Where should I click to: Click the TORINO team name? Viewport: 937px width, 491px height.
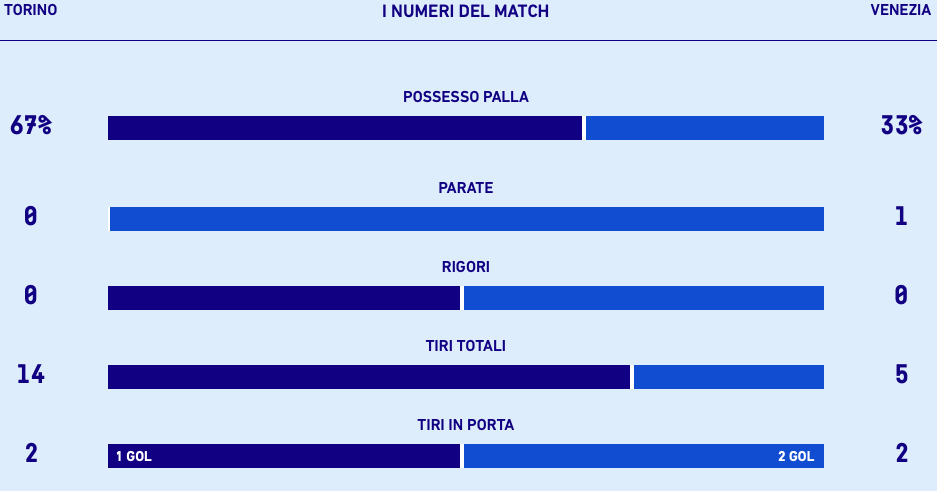click(x=31, y=10)
